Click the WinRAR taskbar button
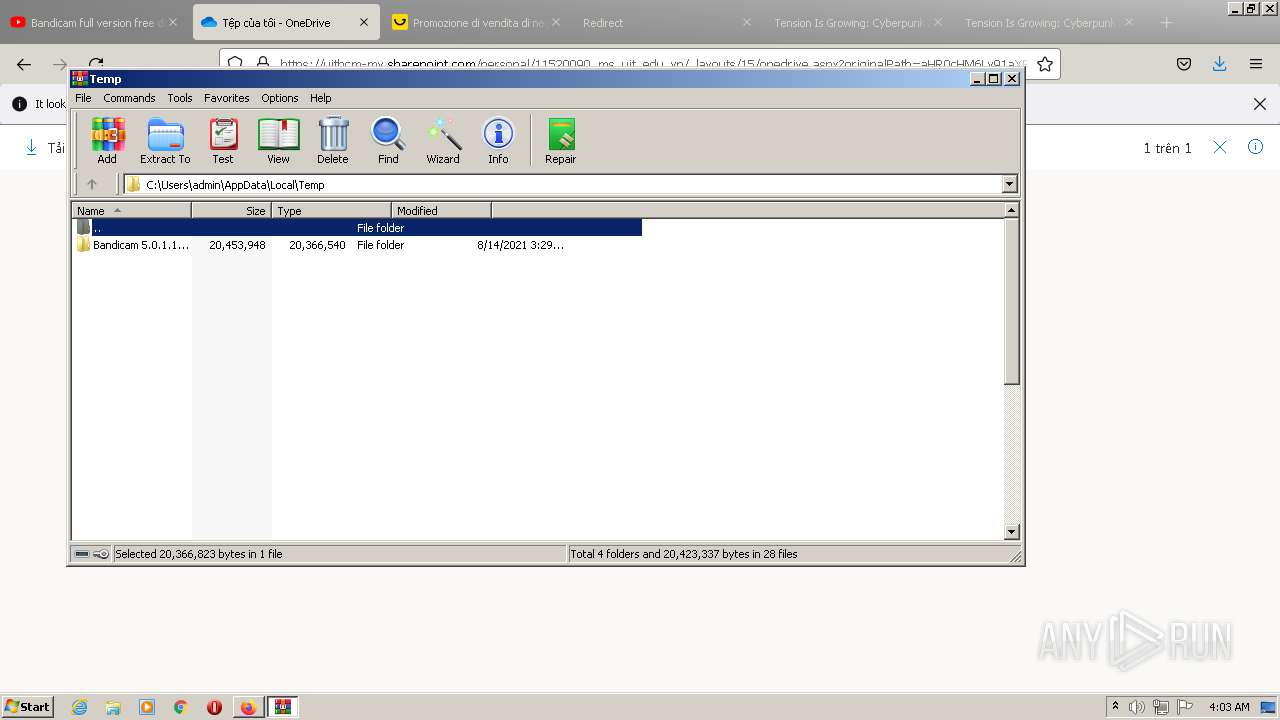This screenshot has height=720, width=1280. 283,707
